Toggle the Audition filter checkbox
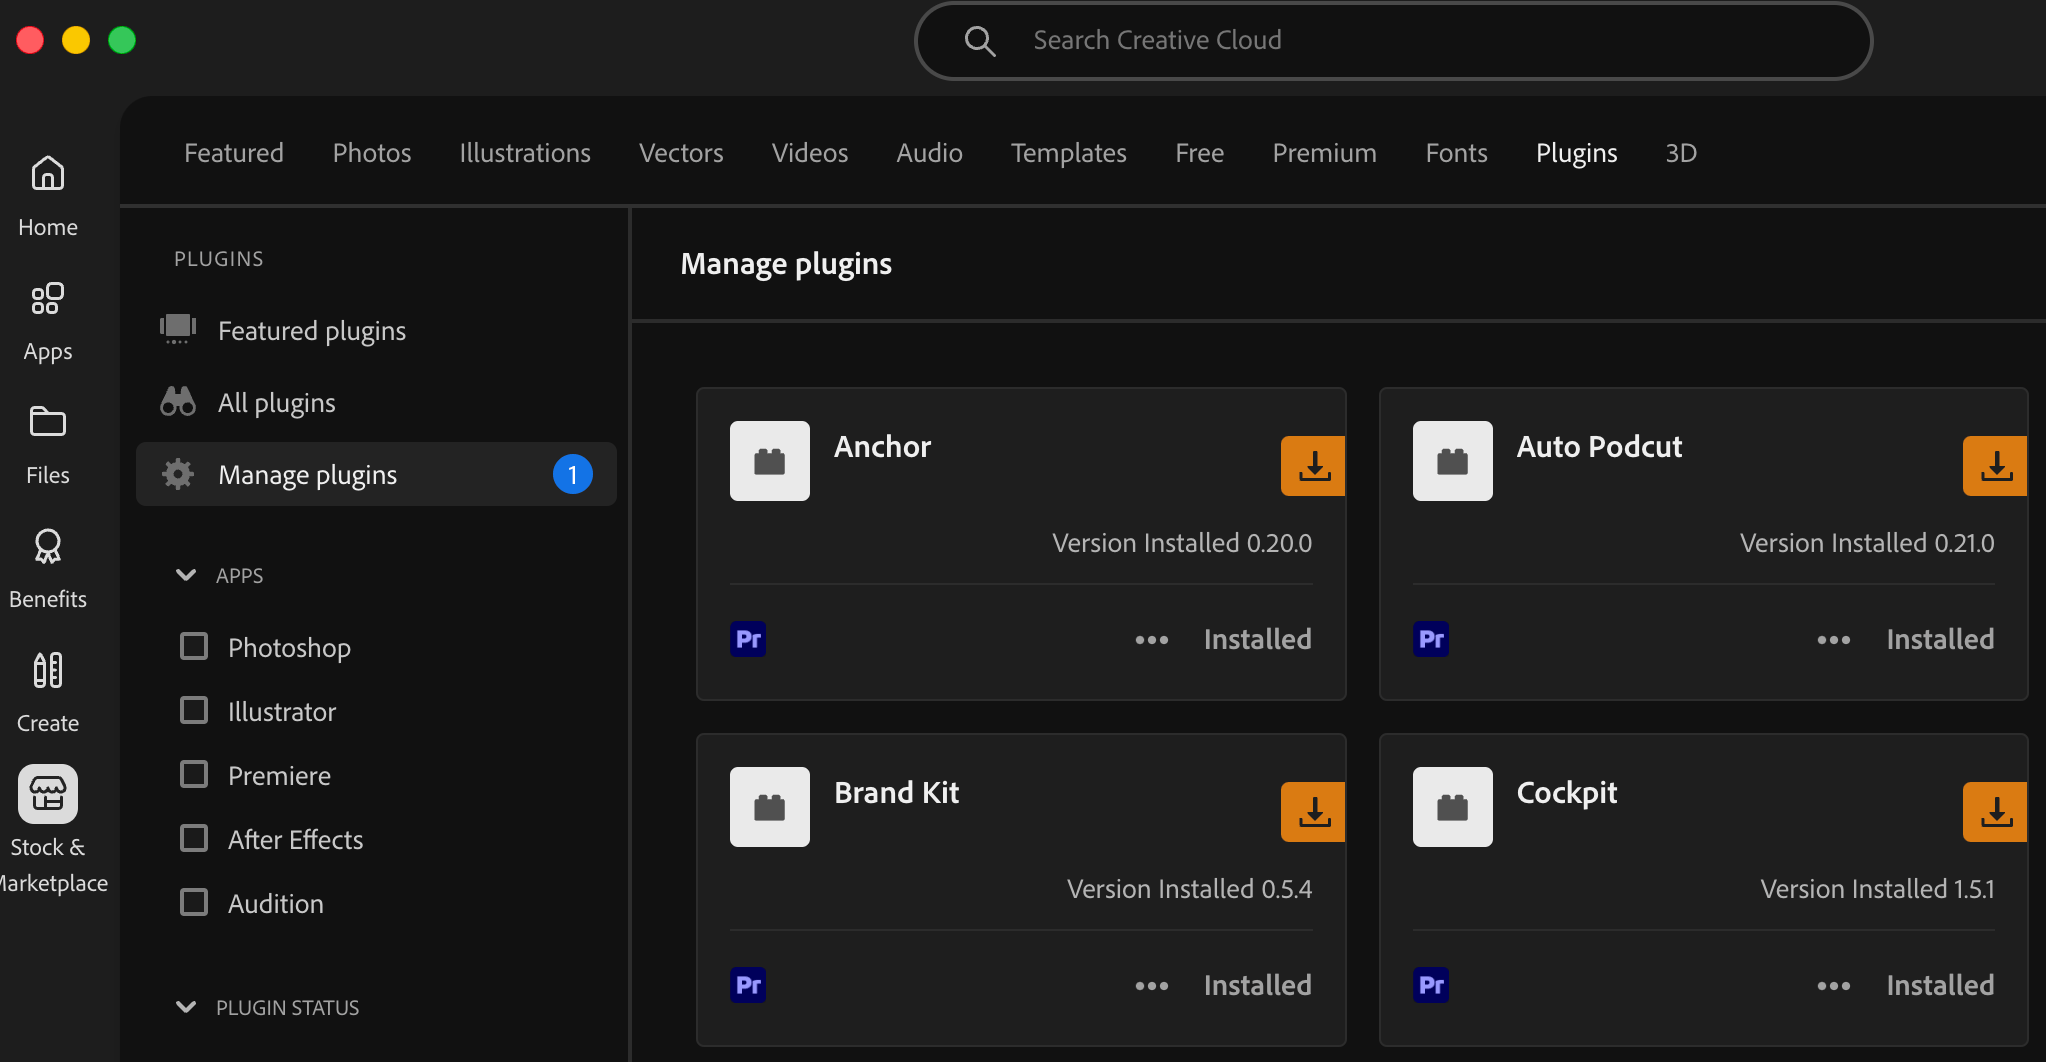The height and width of the screenshot is (1062, 2046). point(194,902)
